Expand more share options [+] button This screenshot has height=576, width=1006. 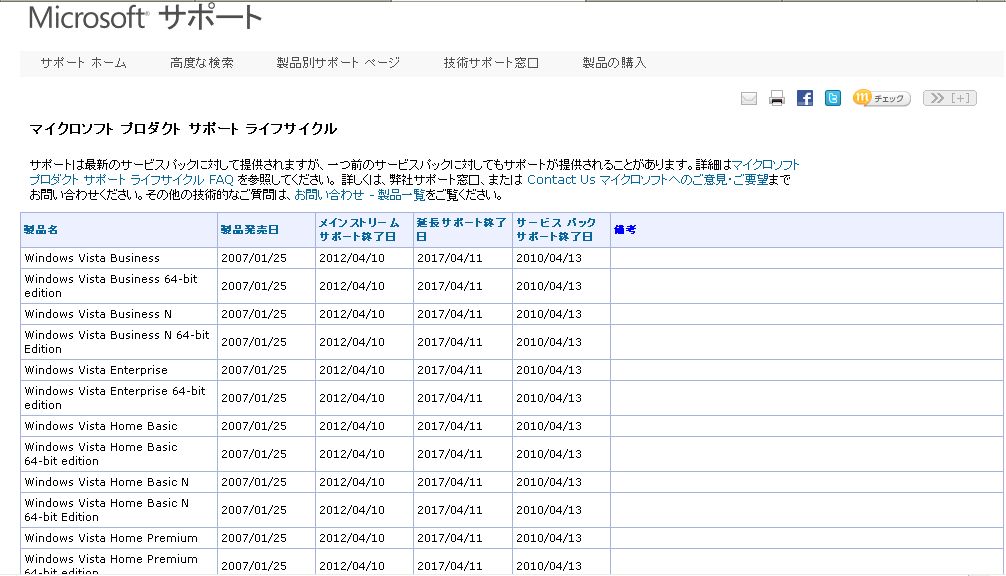tap(950, 98)
